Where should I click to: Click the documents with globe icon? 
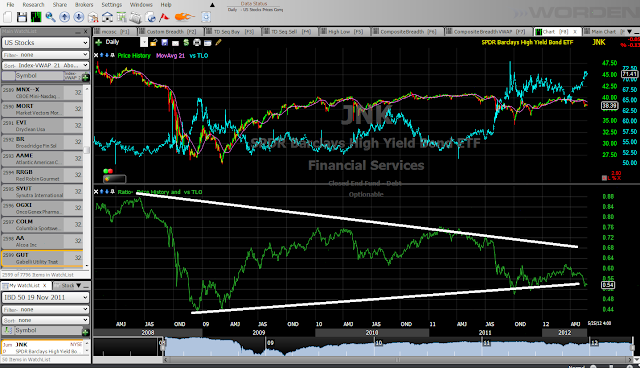pyautogui.click(x=150, y=17)
